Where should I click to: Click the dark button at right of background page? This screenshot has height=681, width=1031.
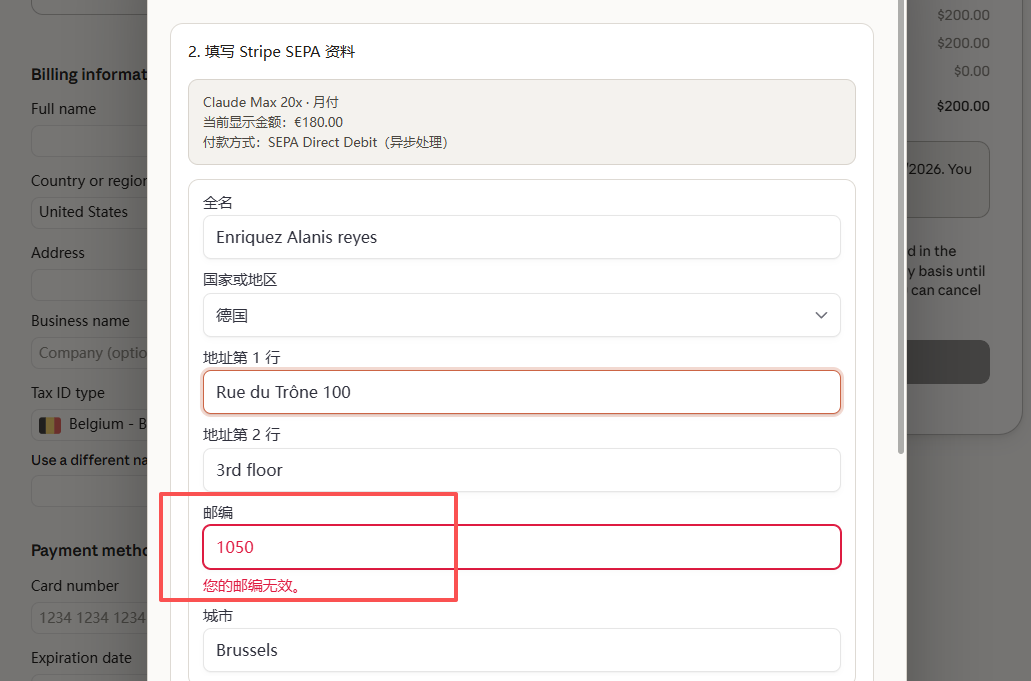[x=948, y=362]
